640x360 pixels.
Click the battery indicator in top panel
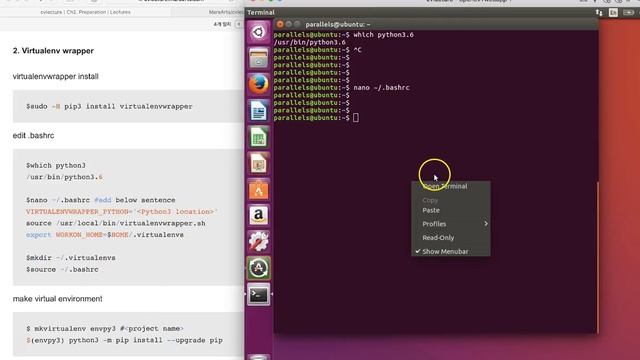click(629, 13)
